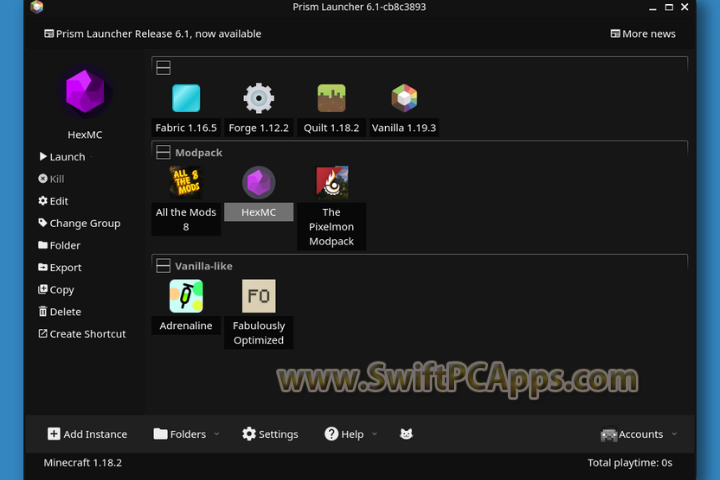The width and height of the screenshot is (720, 480).
Task: Click the Fabulously Optimized label
Action: tap(259, 333)
